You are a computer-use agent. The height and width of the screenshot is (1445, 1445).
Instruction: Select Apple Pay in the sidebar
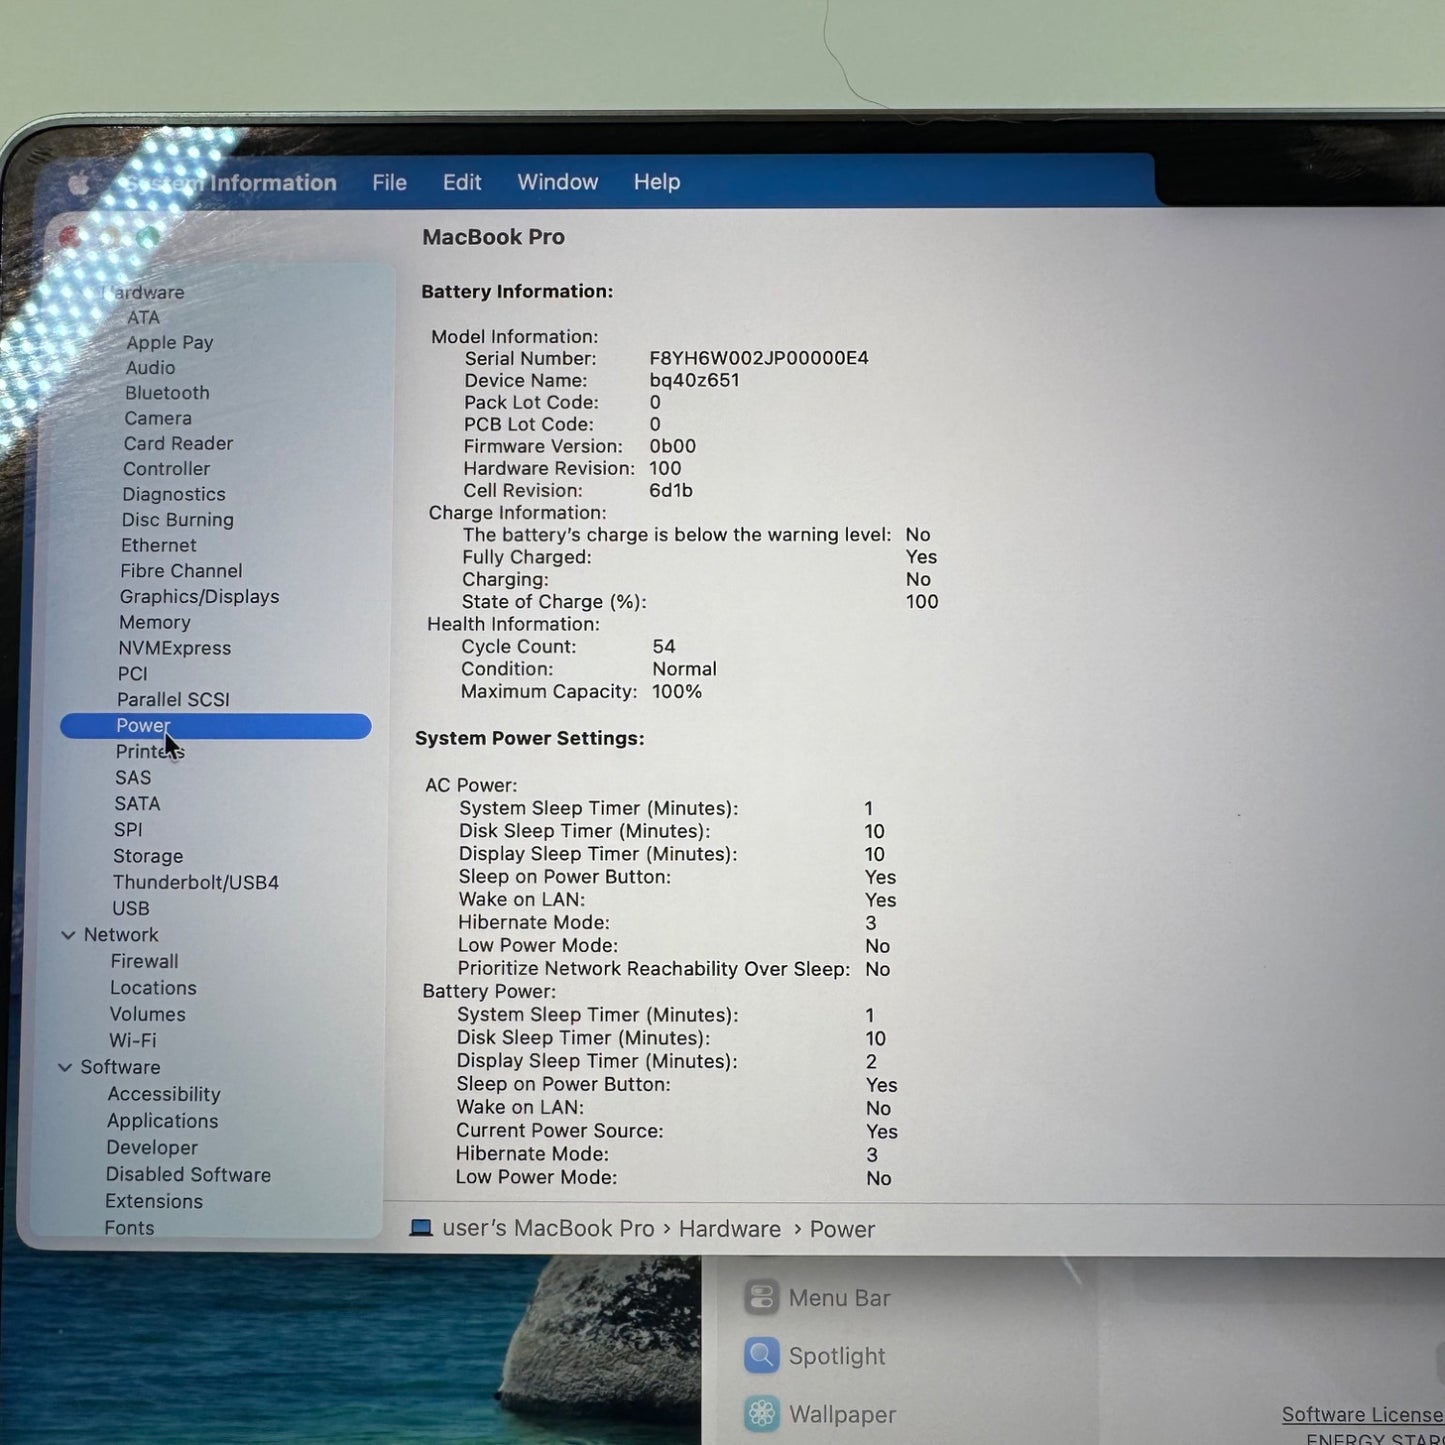click(x=169, y=342)
